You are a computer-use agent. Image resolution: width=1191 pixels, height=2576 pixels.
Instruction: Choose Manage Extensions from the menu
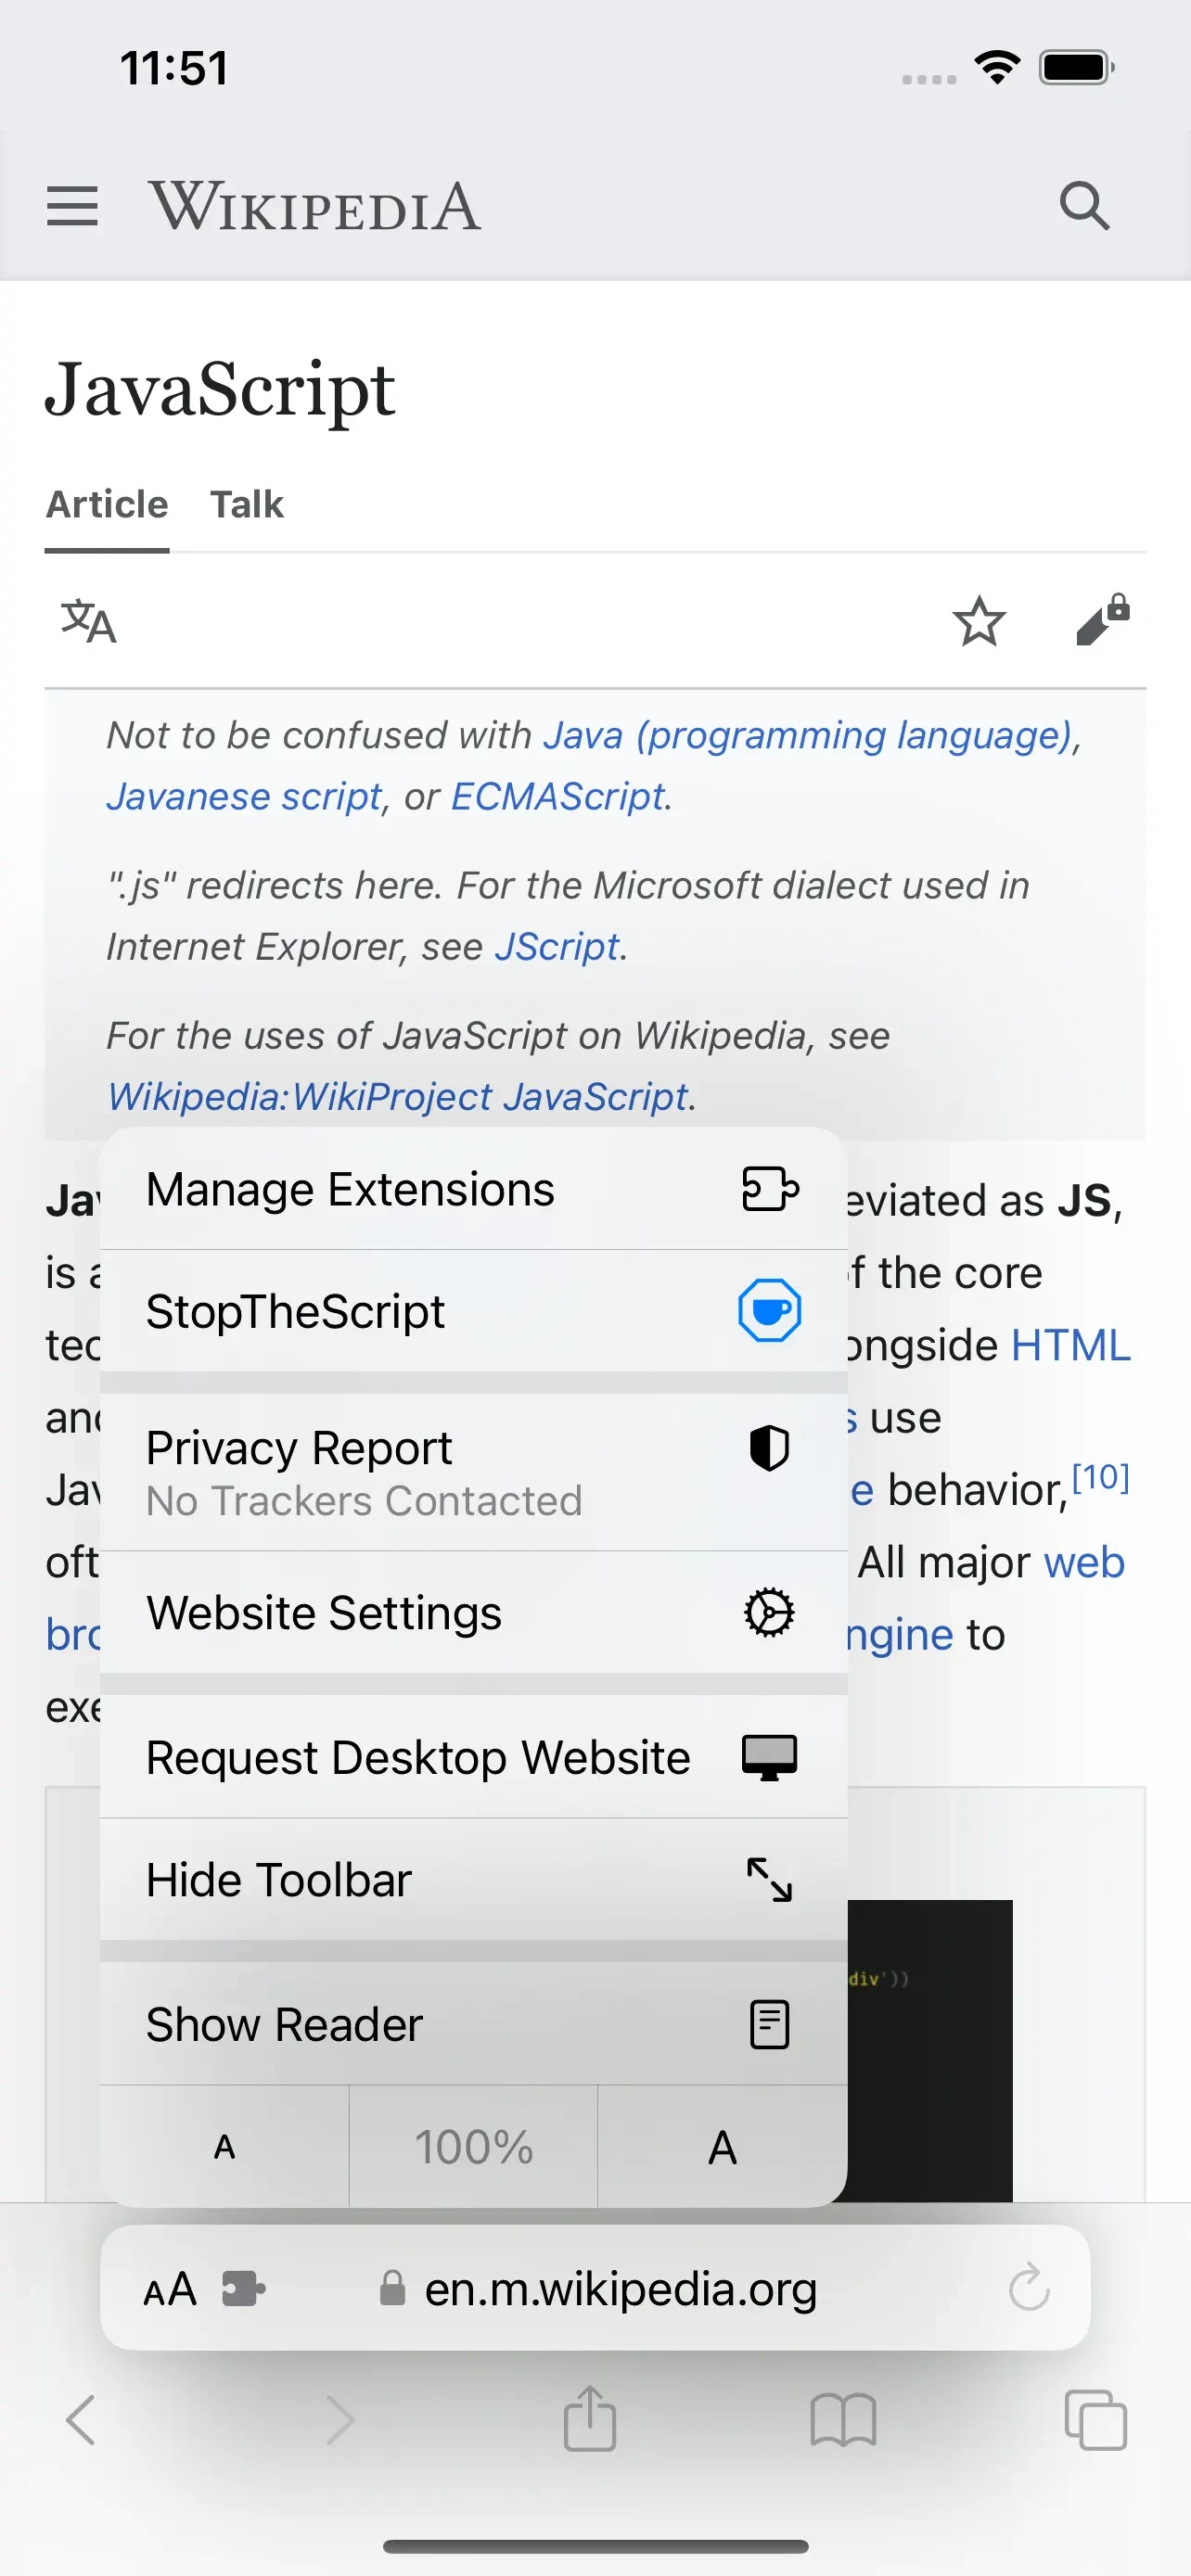[474, 1189]
